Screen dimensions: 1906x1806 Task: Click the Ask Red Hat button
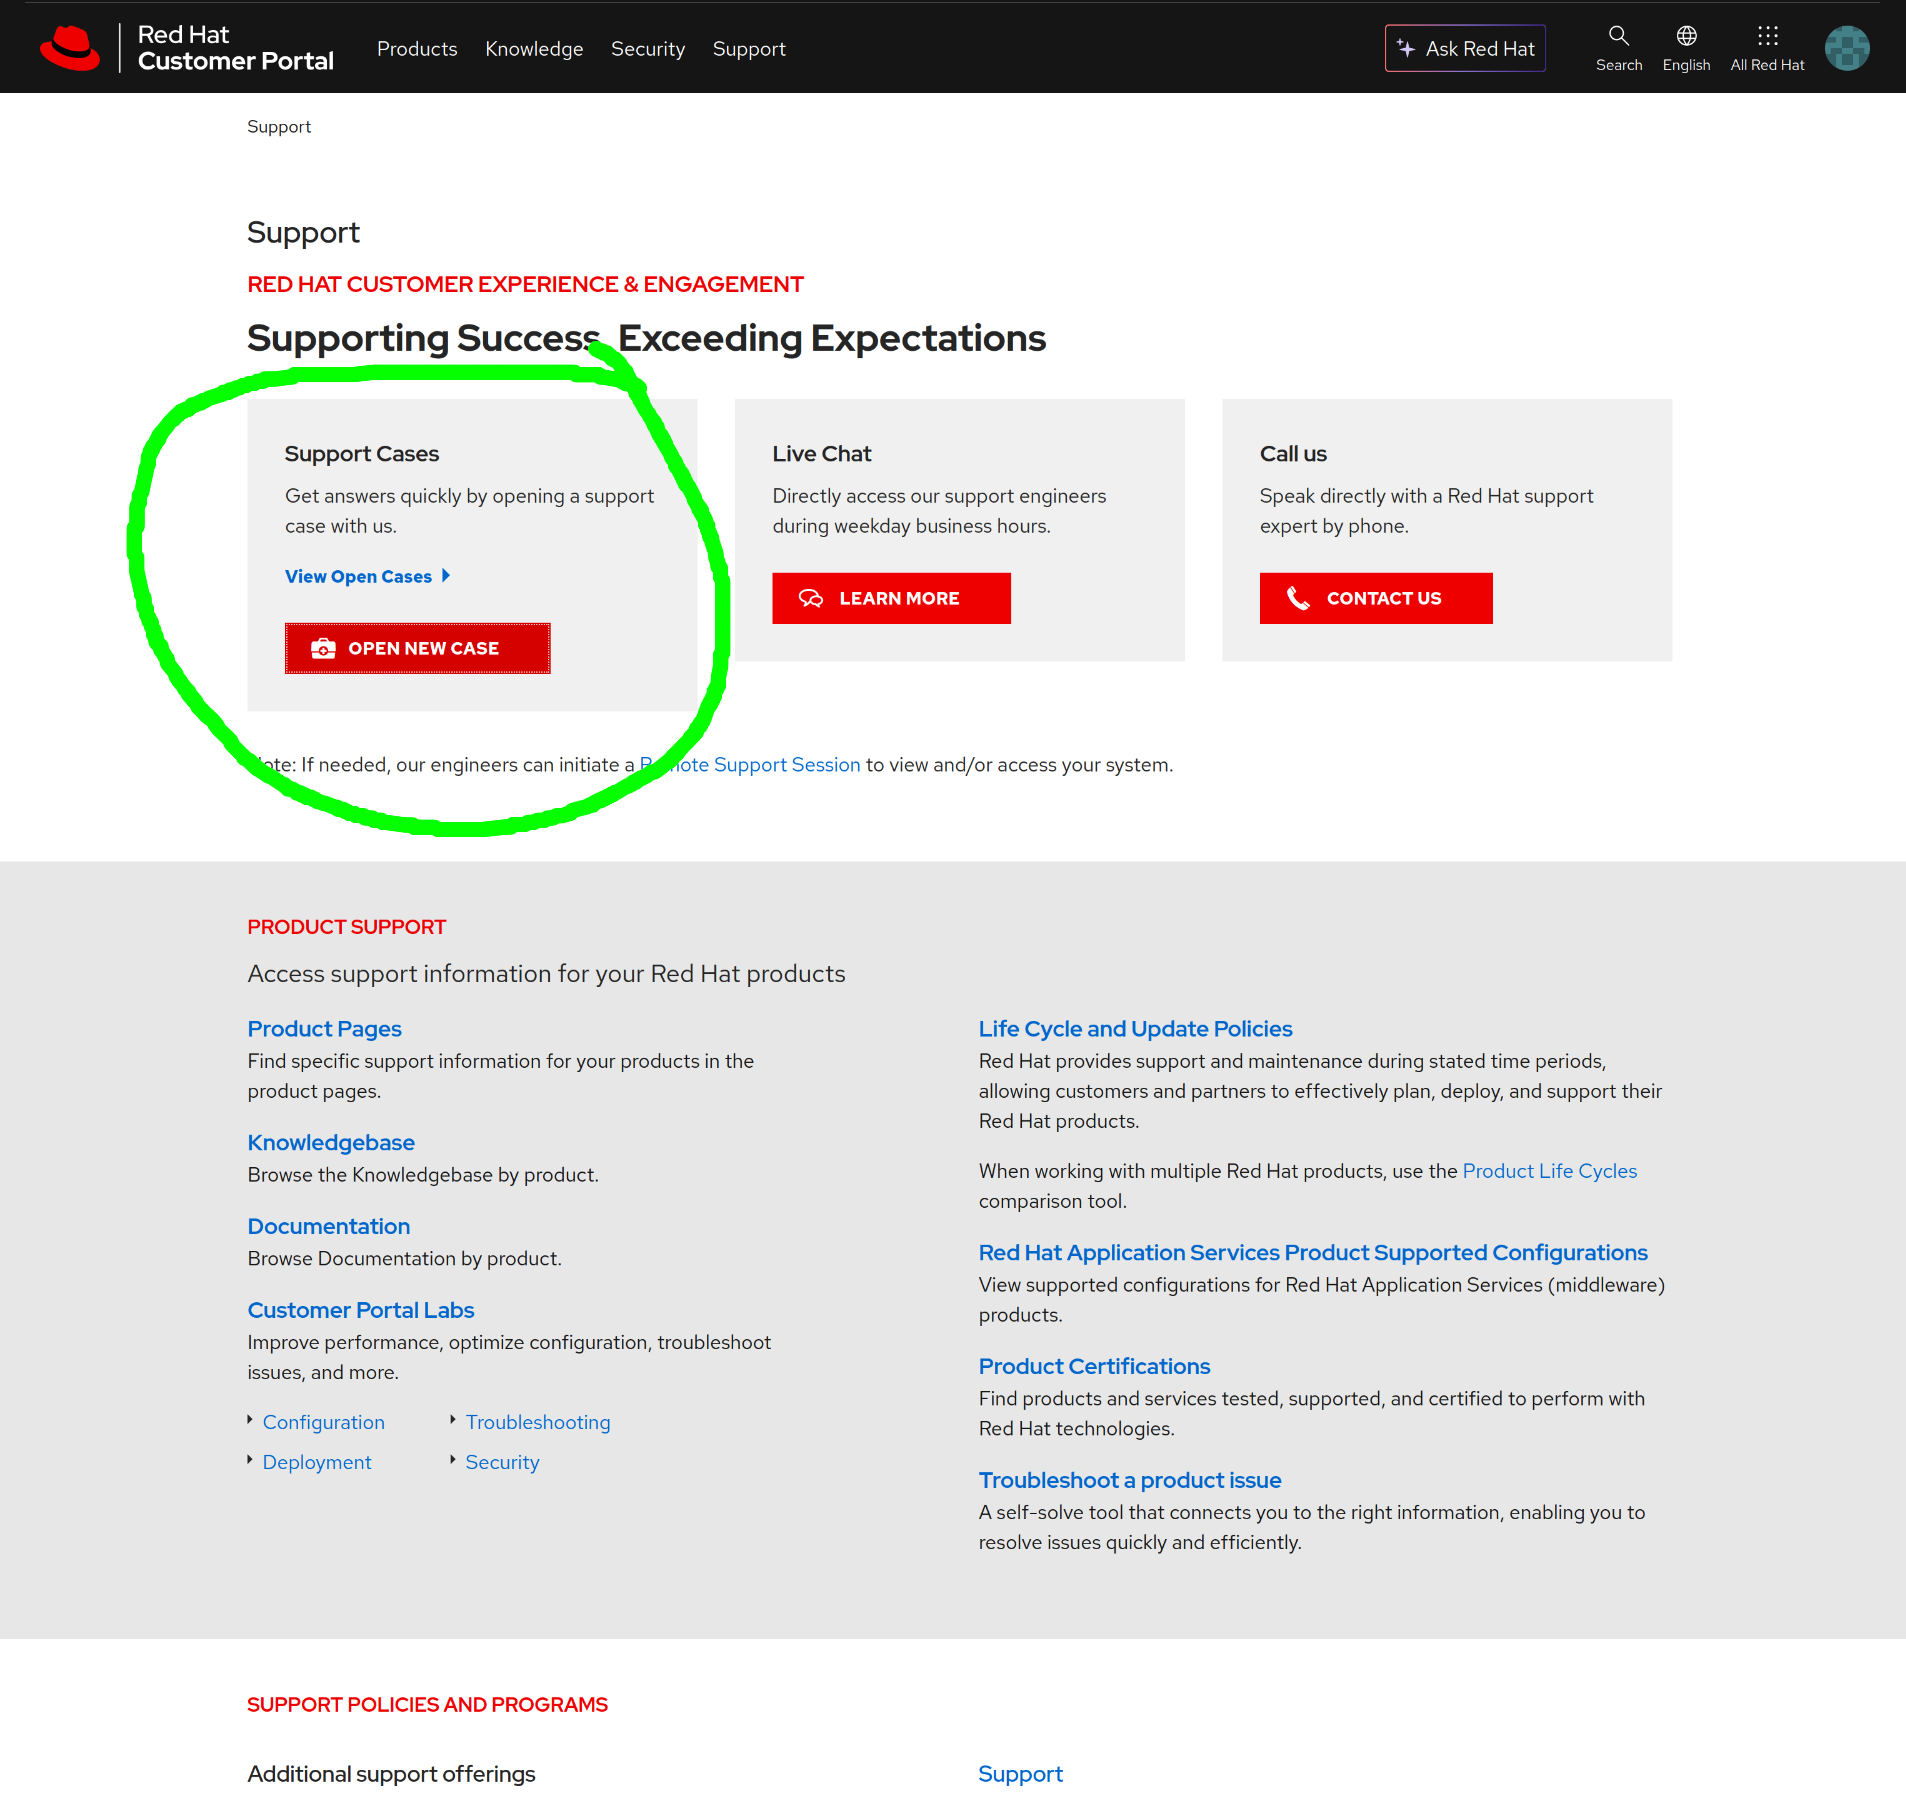1465,48
